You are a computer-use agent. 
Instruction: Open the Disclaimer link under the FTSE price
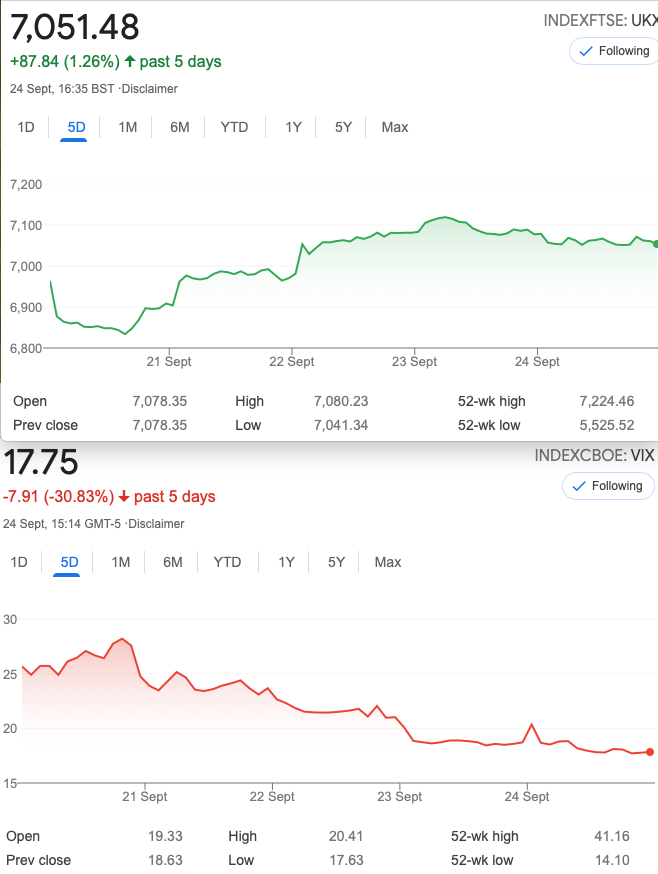click(x=149, y=89)
